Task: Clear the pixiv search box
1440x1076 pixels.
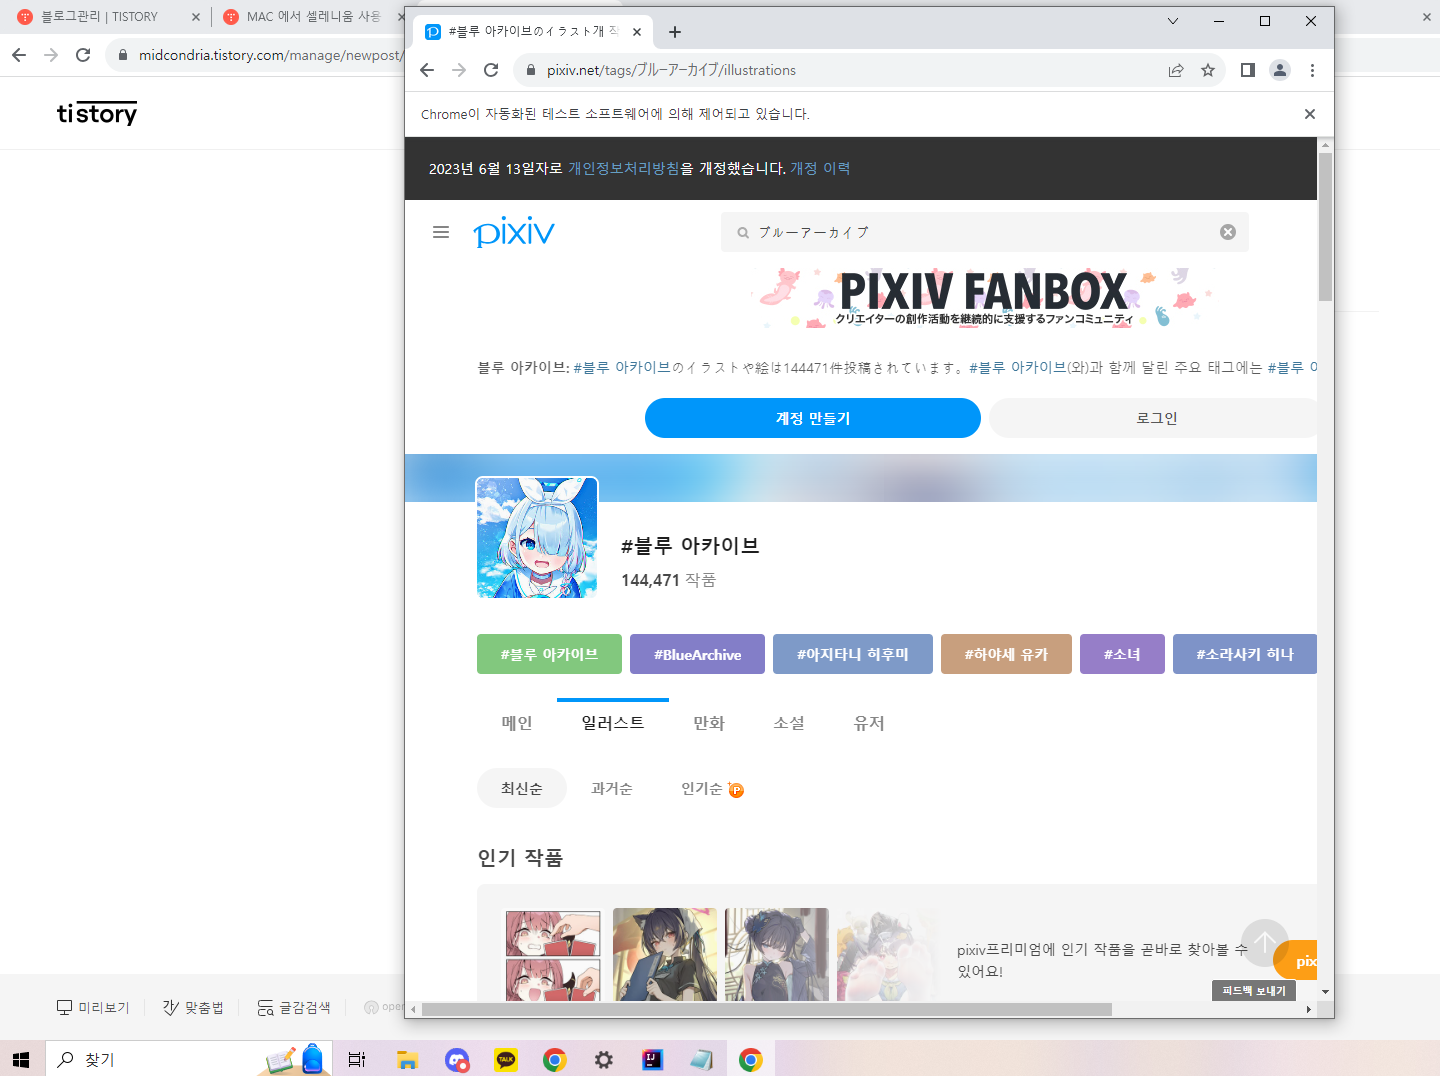Action: pyautogui.click(x=1228, y=232)
